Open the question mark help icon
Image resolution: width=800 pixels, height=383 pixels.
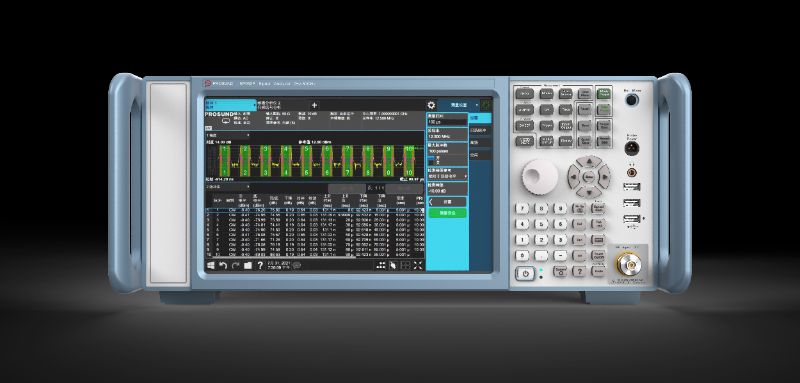pos(260,265)
